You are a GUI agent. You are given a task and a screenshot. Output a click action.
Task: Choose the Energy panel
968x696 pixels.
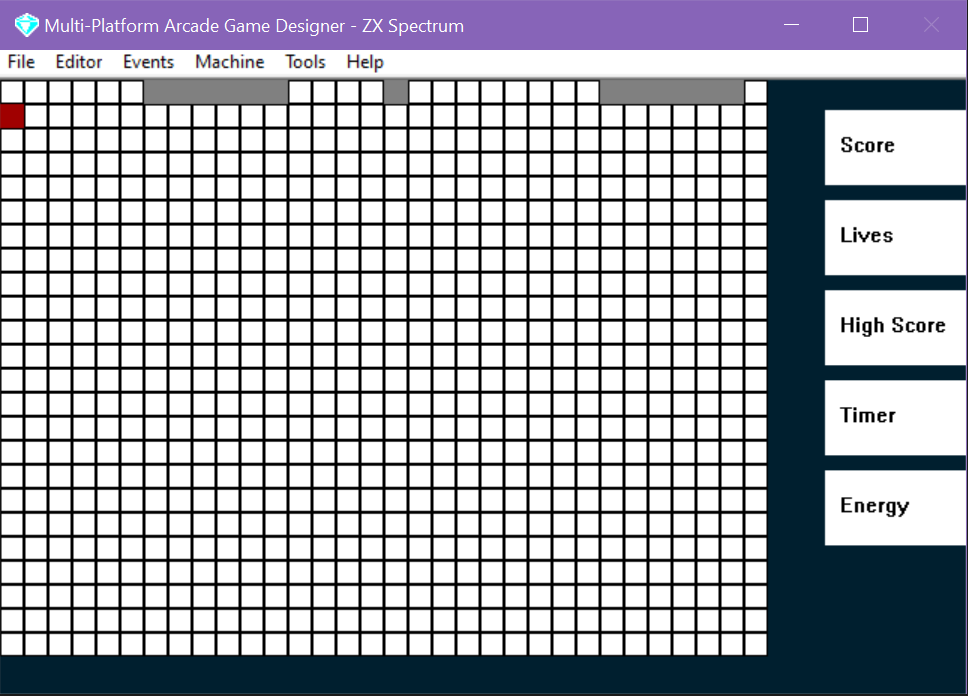point(895,508)
